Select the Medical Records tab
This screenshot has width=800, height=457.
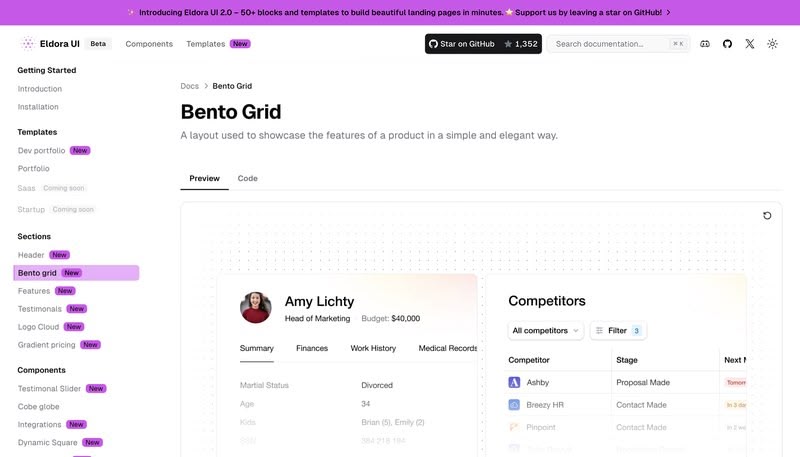pos(447,348)
